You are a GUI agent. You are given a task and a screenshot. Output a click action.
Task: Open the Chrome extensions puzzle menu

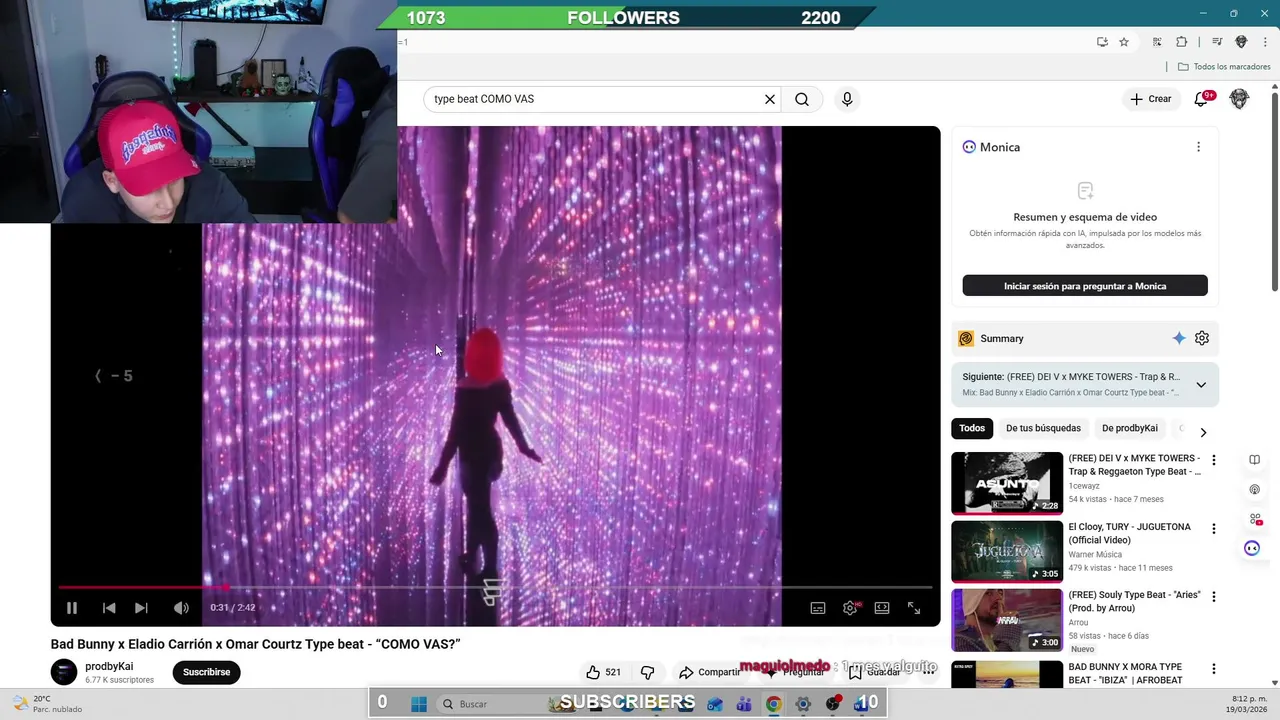click(1181, 42)
